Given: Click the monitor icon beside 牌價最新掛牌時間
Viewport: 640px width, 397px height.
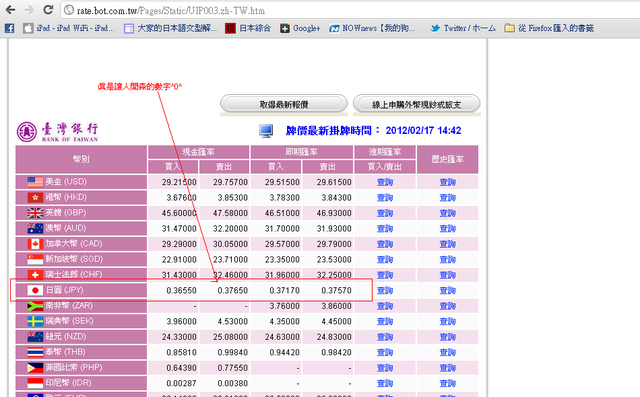Looking at the screenshot, I should click(x=266, y=131).
